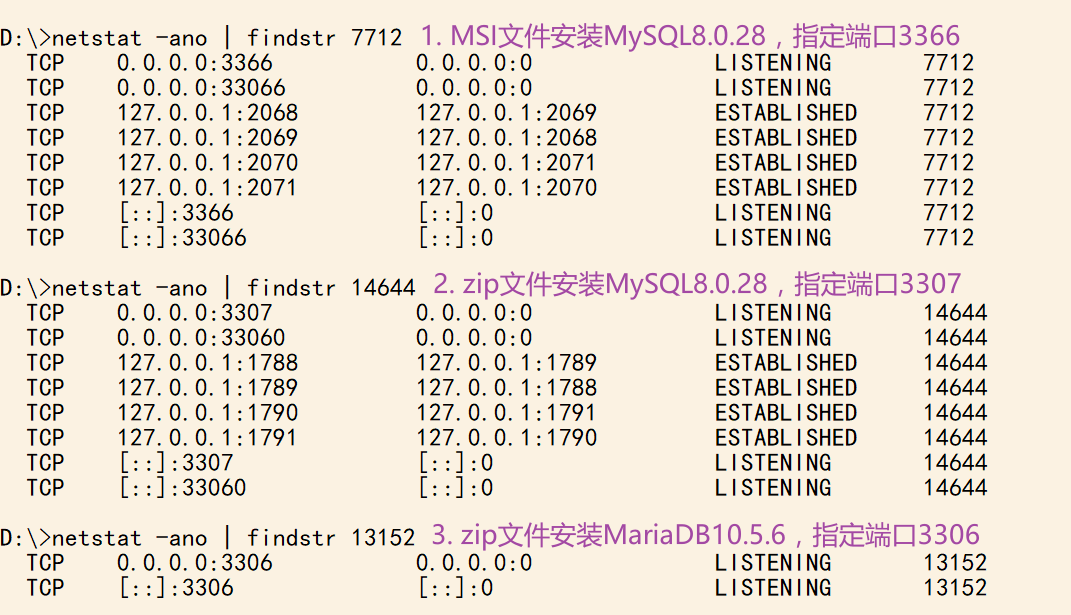Select the IPv6 local address [::]:33060

(x=182, y=488)
